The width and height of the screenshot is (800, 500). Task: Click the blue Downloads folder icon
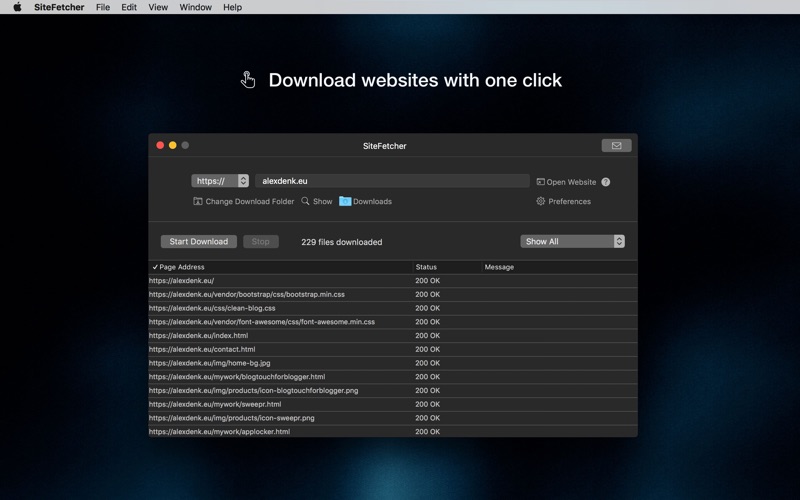[x=345, y=201]
